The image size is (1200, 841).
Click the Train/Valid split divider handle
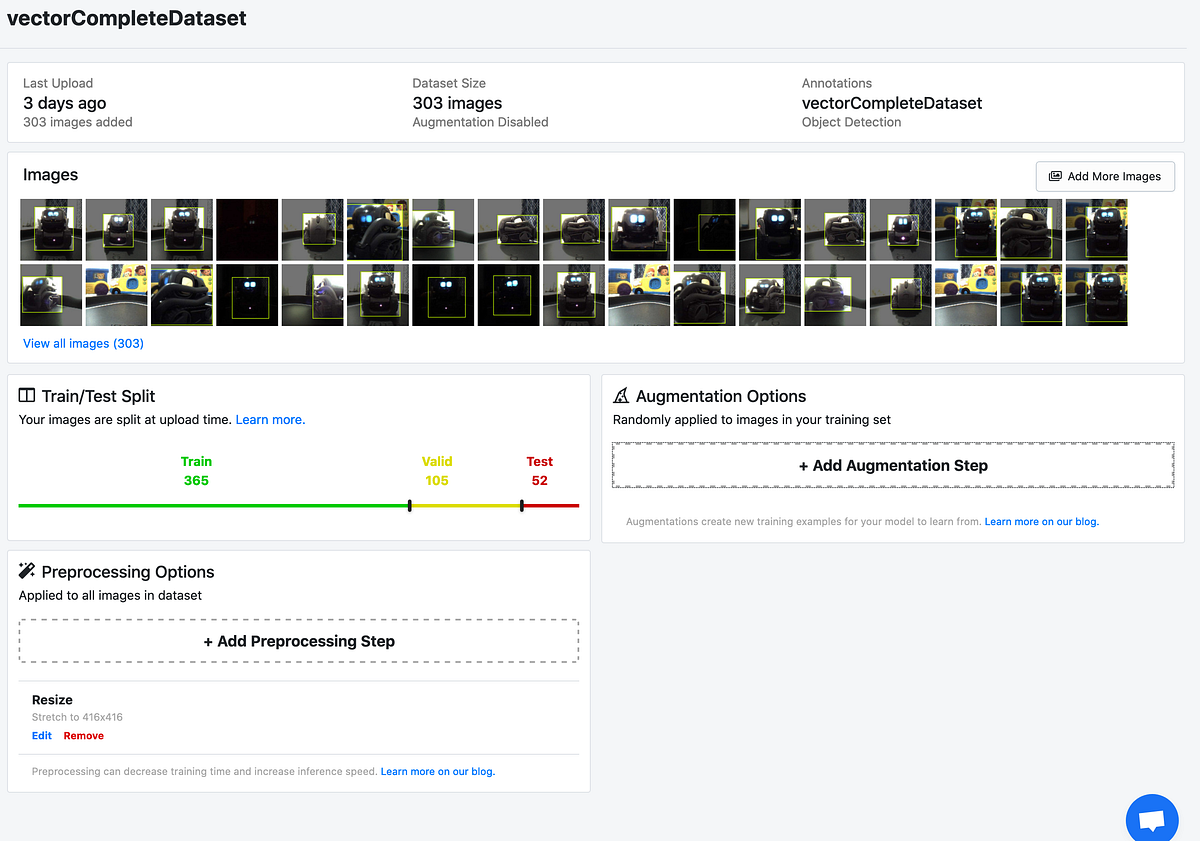point(410,506)
